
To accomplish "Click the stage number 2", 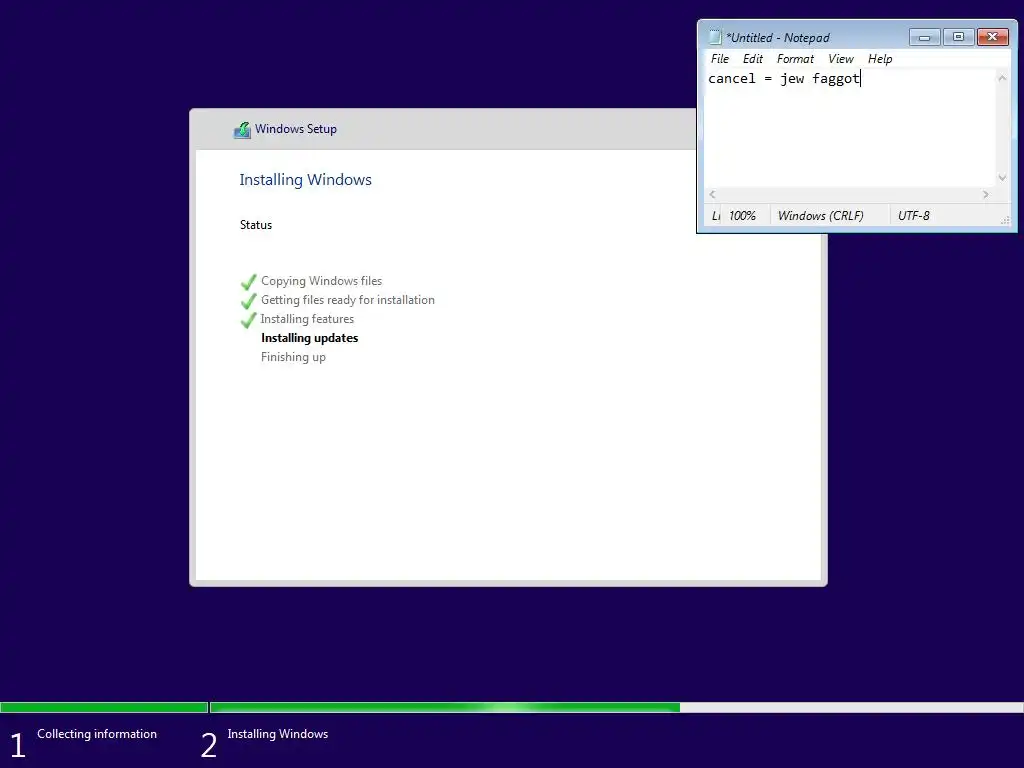I will coord(209,745).
